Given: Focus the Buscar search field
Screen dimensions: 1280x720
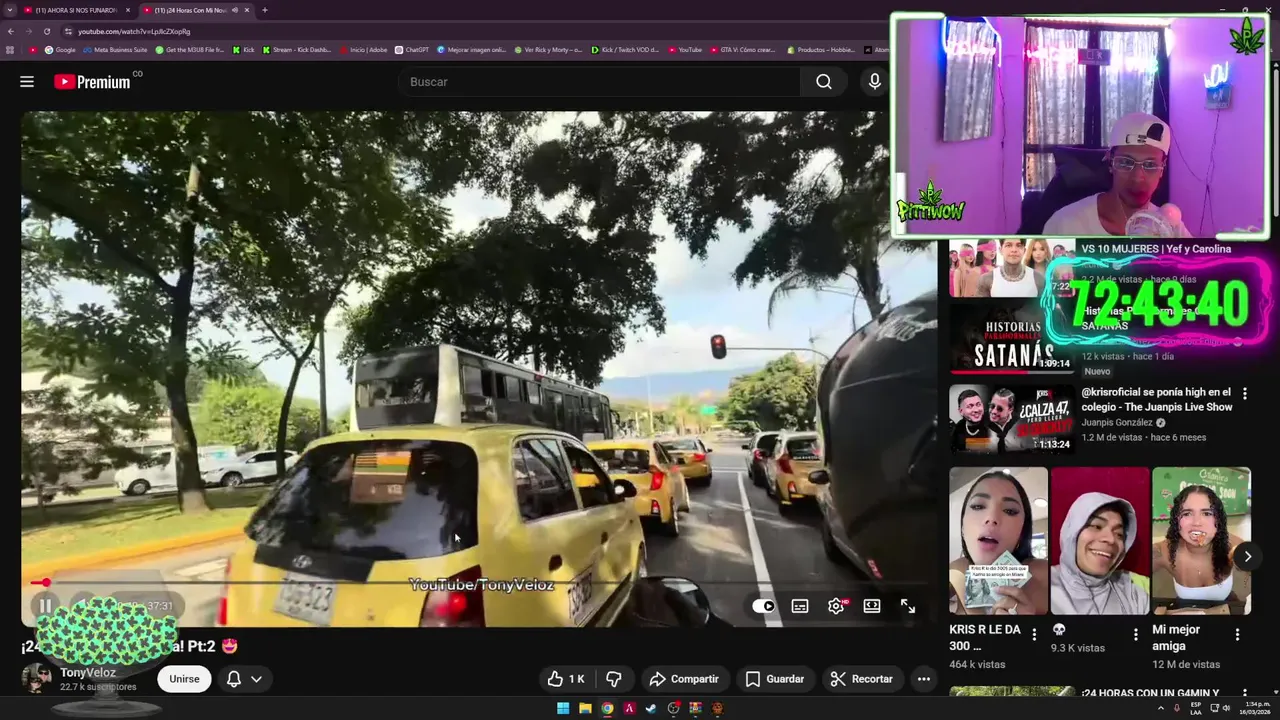Looking at the screenshot, I should pos(600,82).
